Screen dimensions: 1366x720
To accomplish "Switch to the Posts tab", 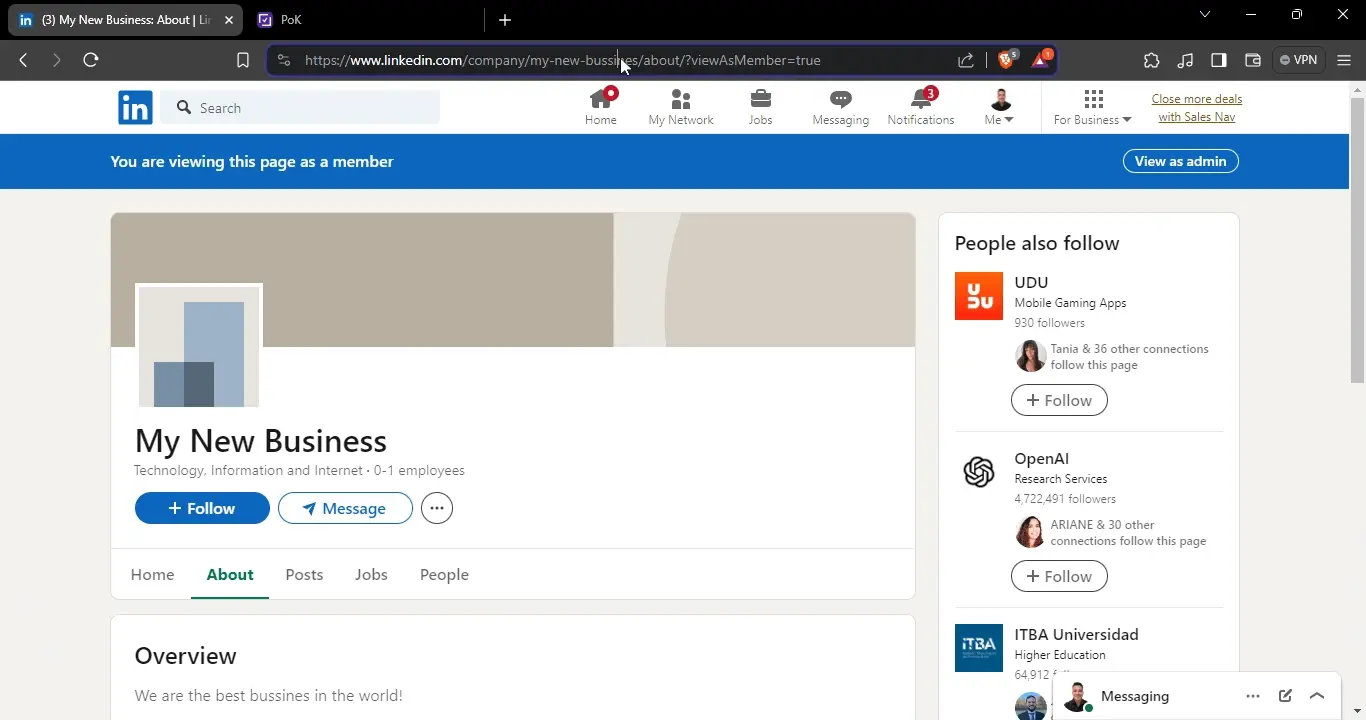I will (x=304, y=574).
